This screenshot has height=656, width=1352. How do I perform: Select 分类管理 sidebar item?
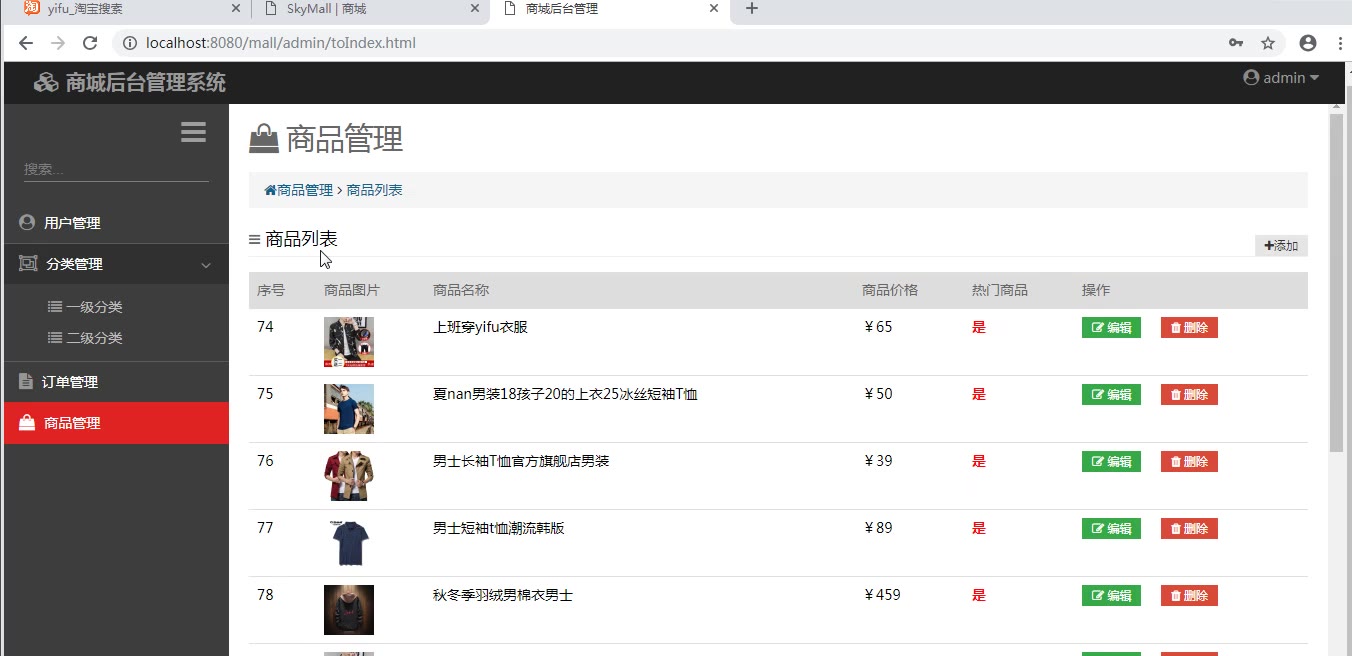point(116,264)
